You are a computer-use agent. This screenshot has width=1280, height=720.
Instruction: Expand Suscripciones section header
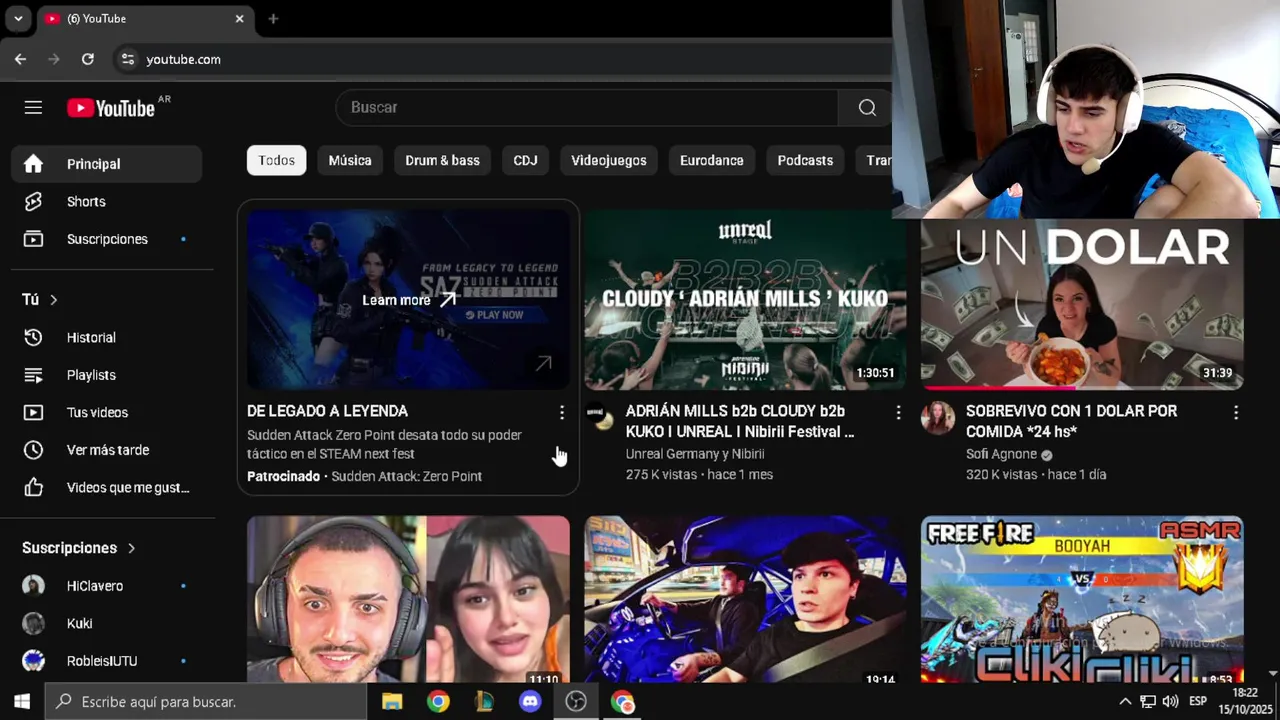point(79,548)
